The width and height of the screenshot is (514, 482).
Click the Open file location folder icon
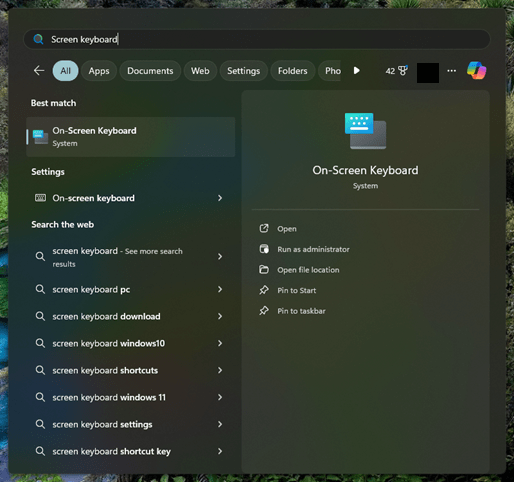click(264, 269)
